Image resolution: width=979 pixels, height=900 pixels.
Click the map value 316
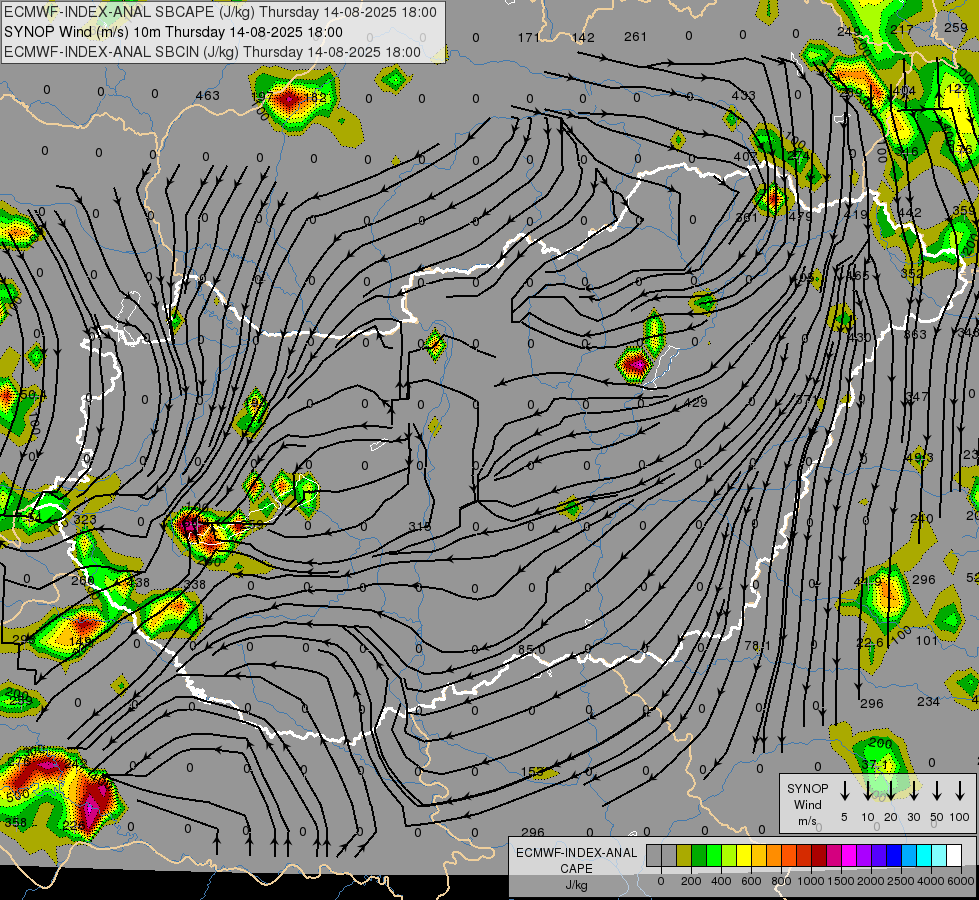pyautogui.click(x=907, y=152)
